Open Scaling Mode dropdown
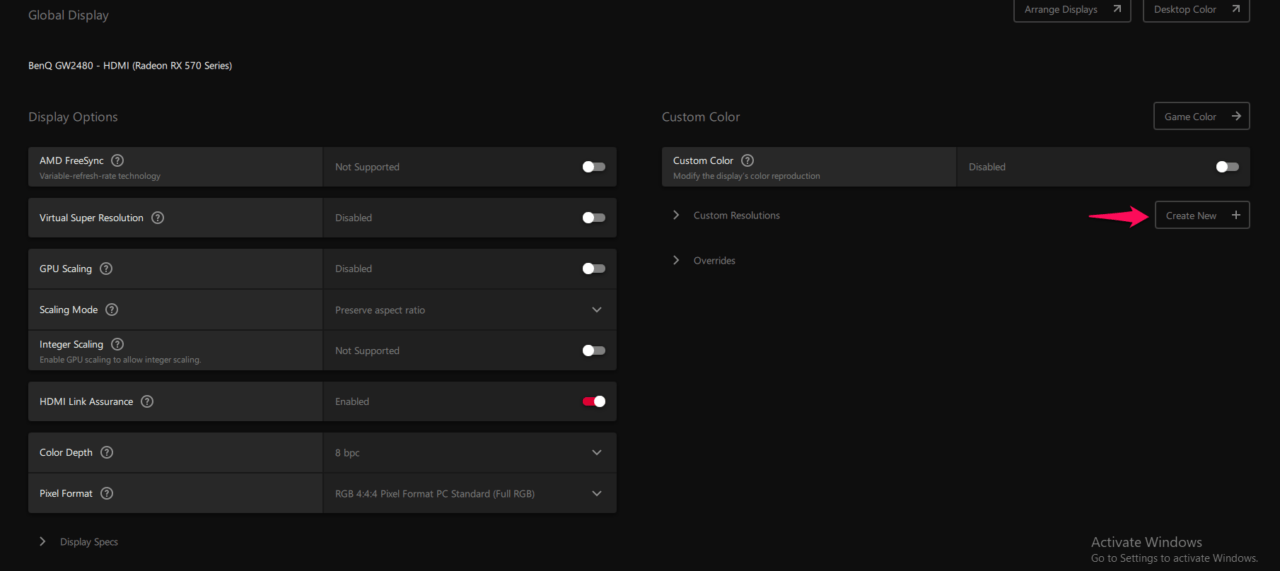 click(x=470, y=310)
